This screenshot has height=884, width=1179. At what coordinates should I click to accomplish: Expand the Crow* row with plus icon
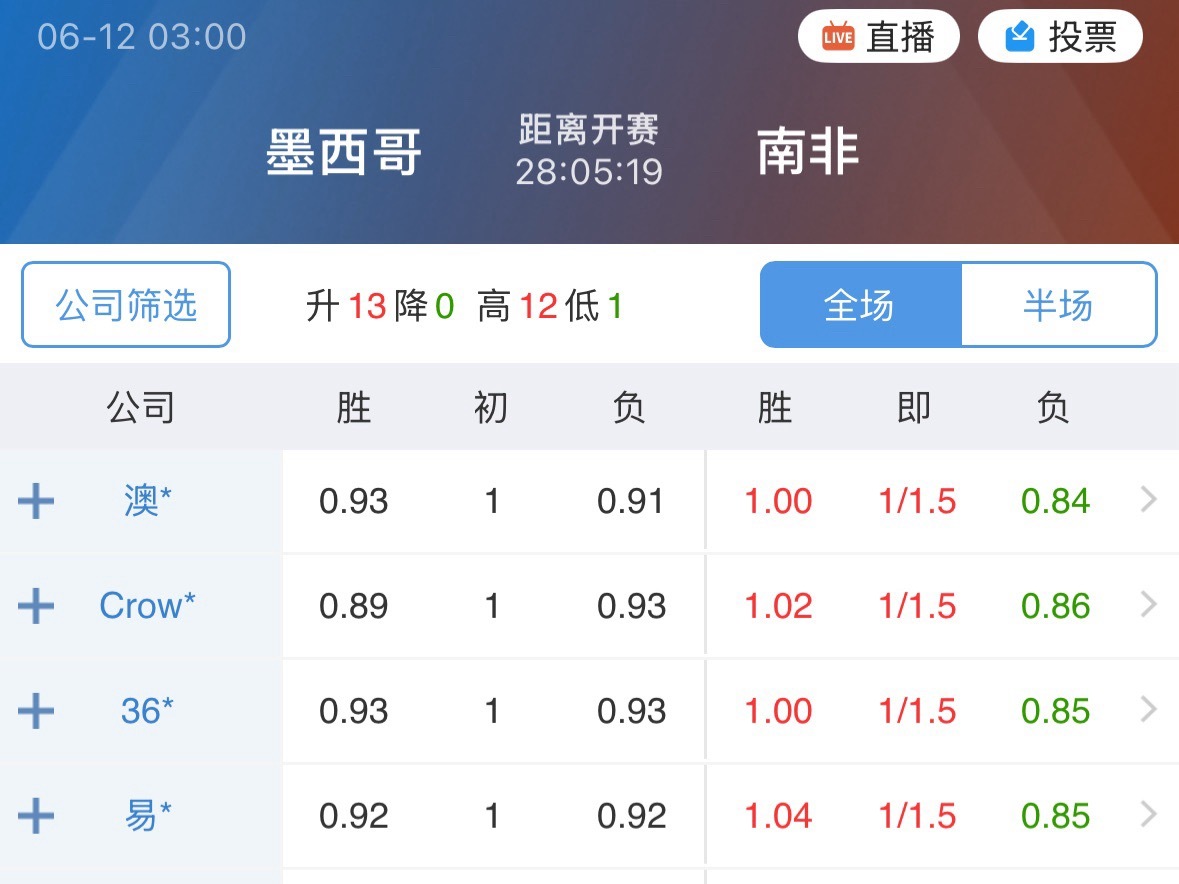[36, 606]
